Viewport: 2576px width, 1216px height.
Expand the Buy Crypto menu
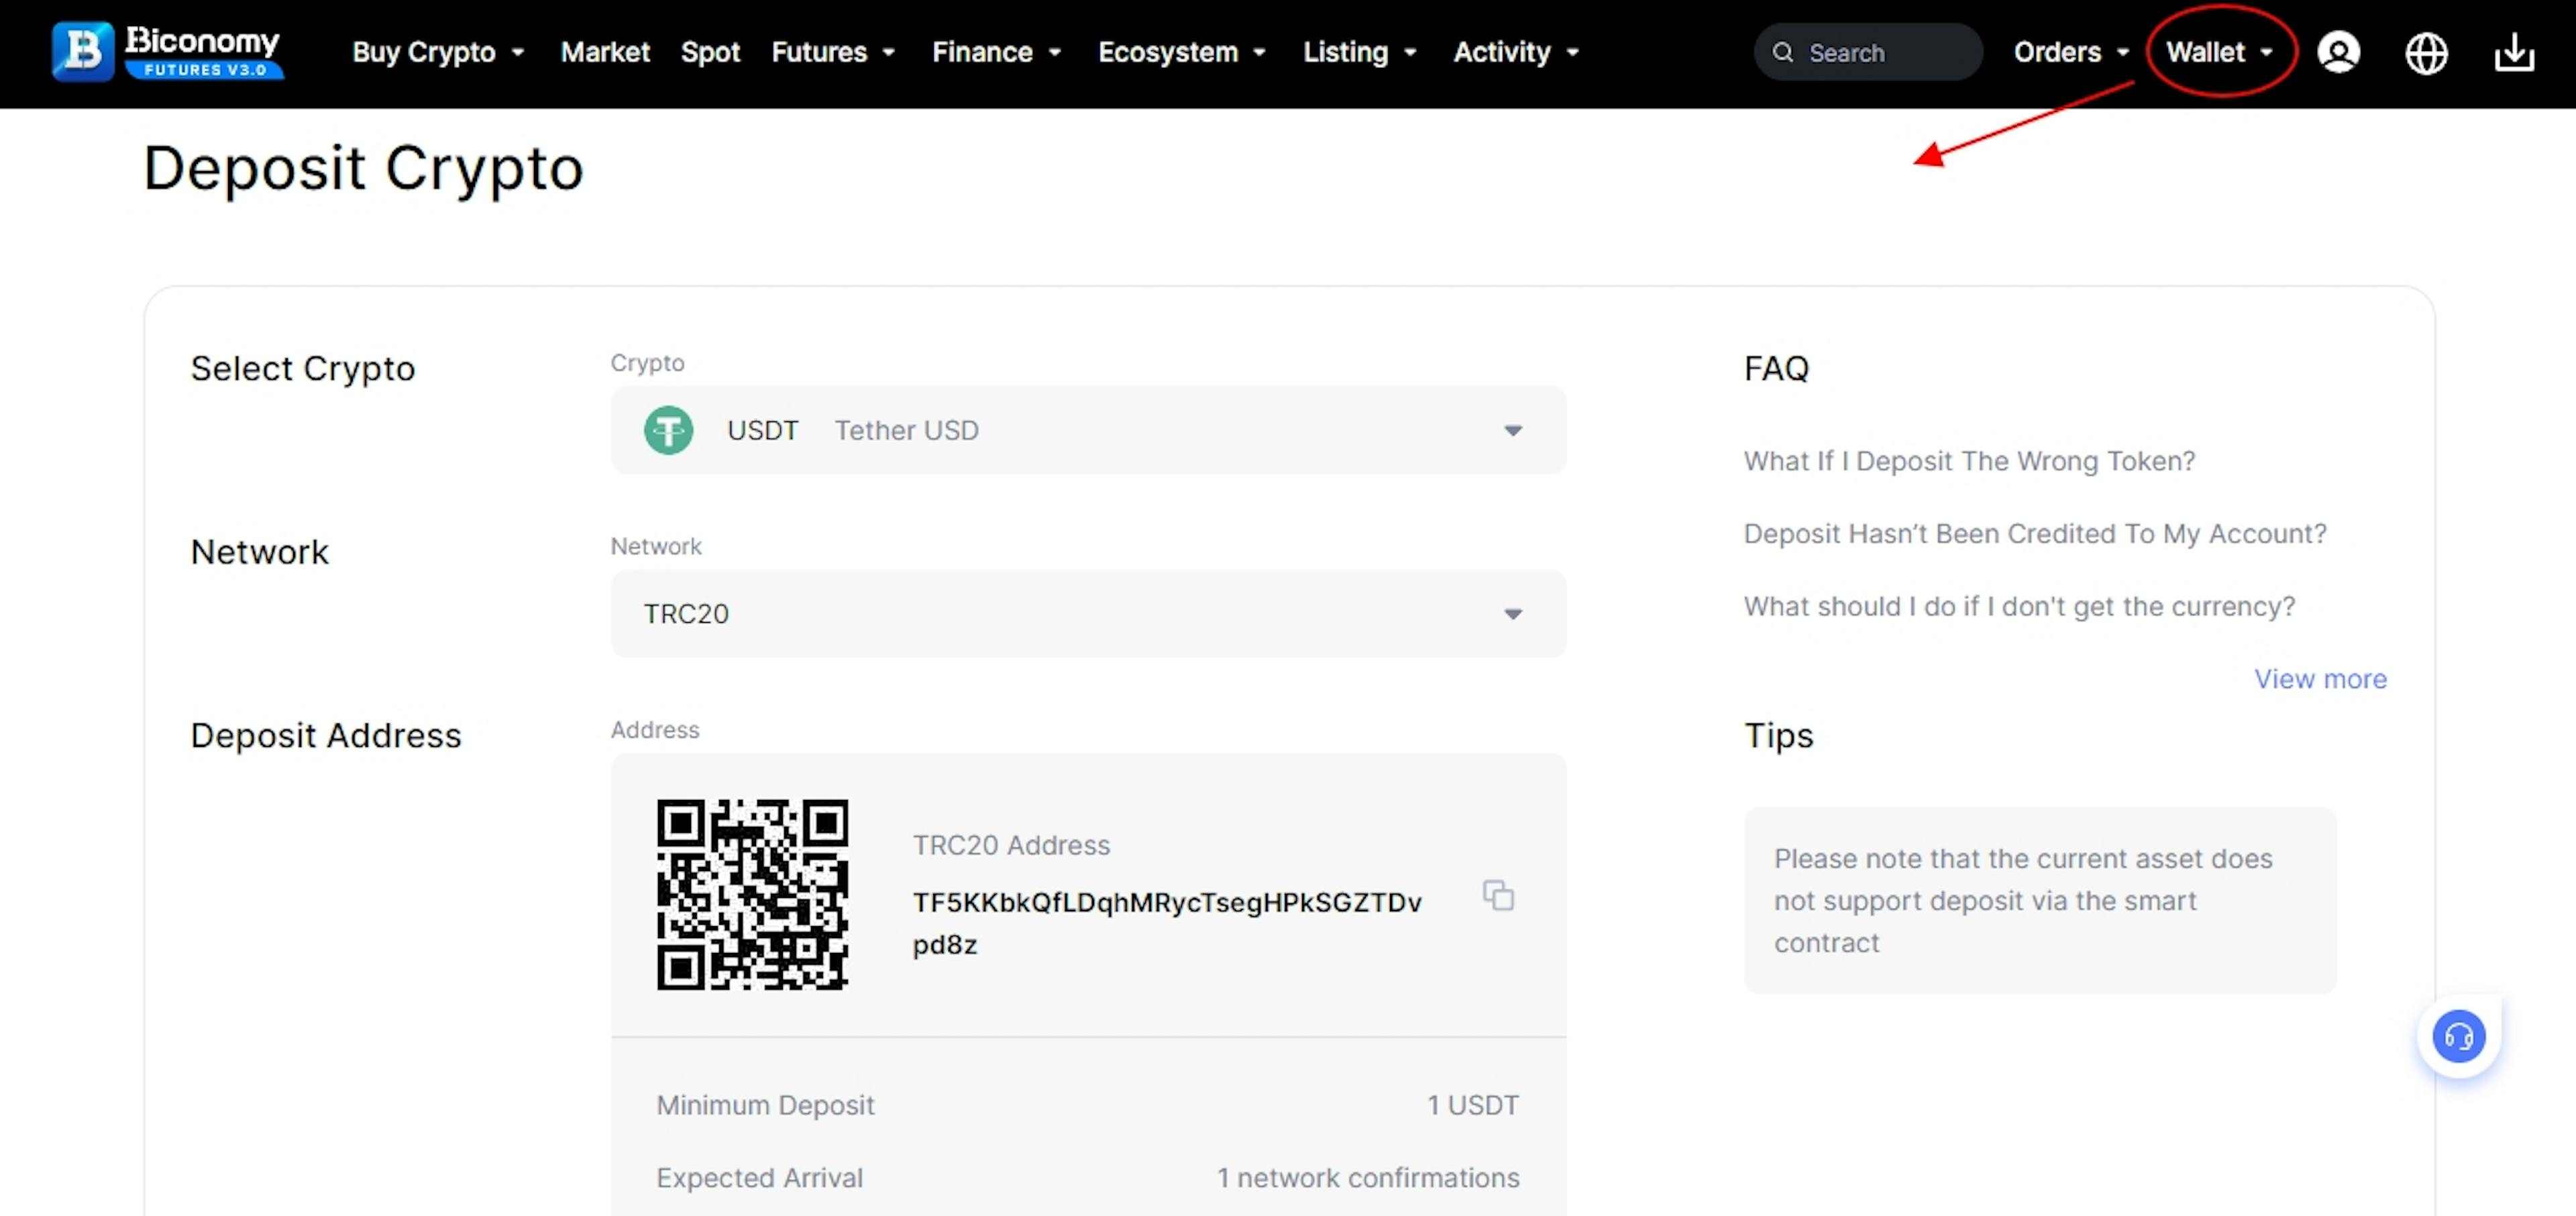point(438,52)
